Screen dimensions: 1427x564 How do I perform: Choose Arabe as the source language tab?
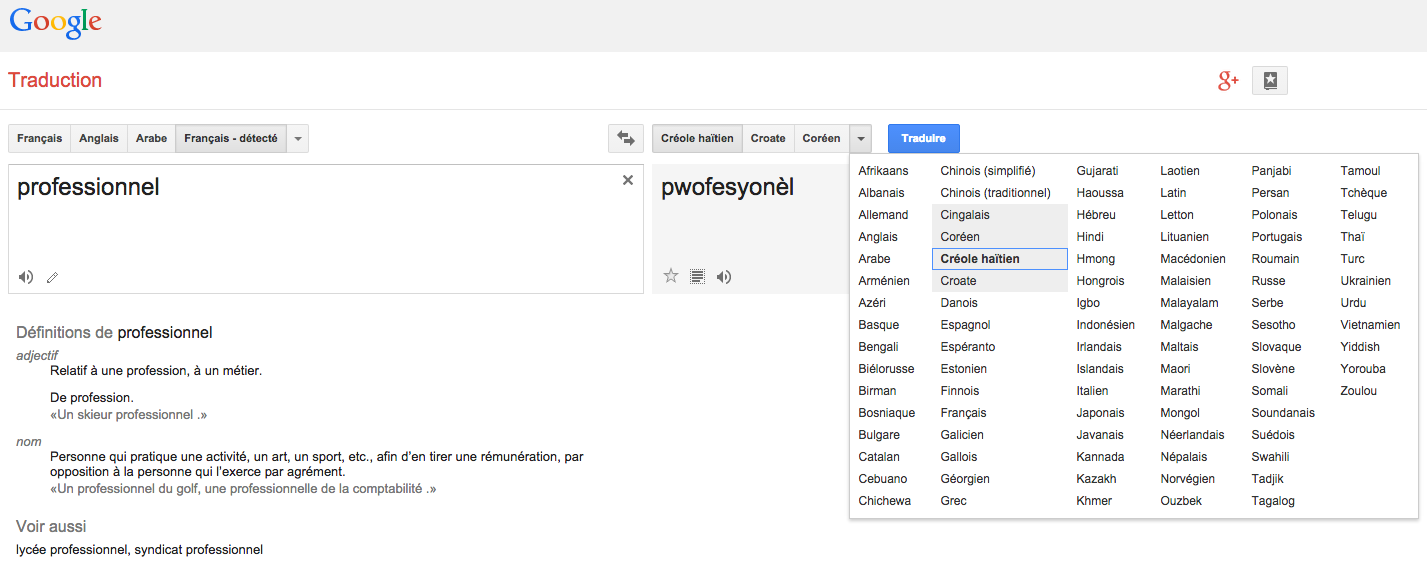151,139
